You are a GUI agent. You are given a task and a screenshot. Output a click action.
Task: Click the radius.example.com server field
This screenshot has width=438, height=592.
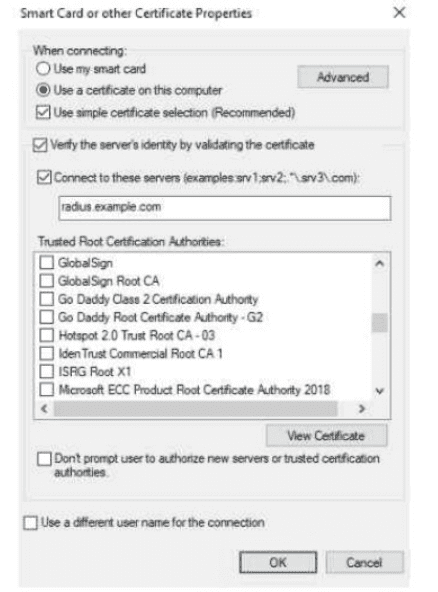pos(225,208)
